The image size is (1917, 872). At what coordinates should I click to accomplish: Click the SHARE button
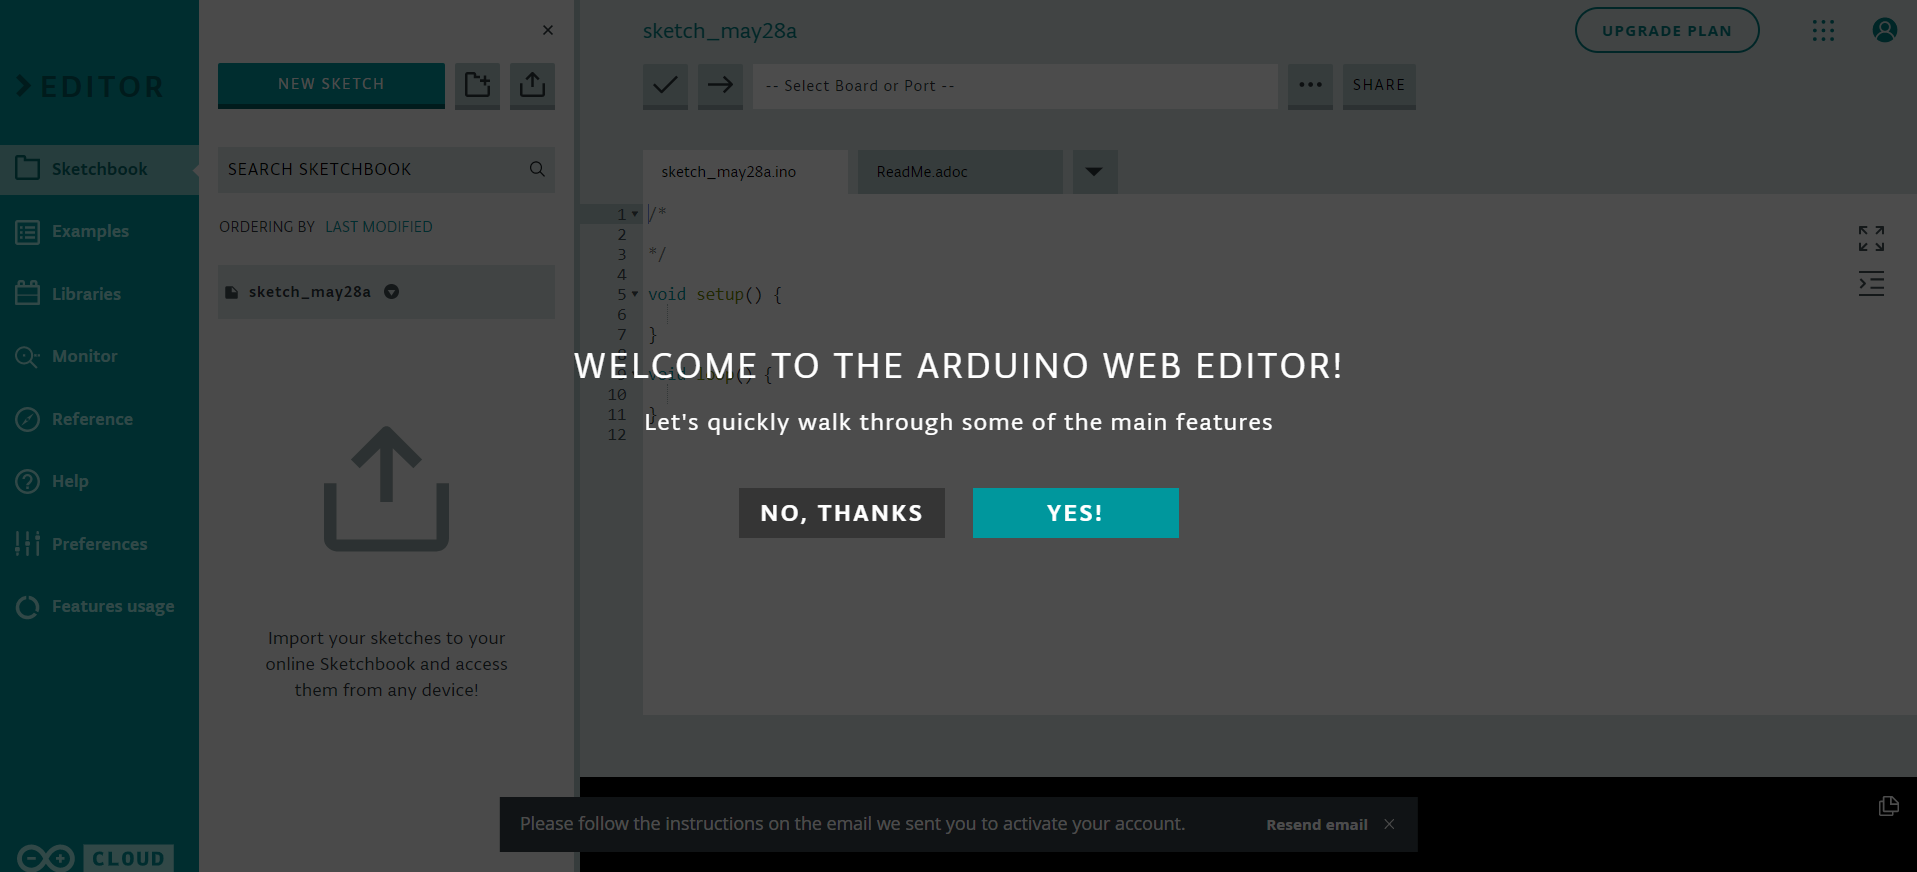[x=1379, y=86]
